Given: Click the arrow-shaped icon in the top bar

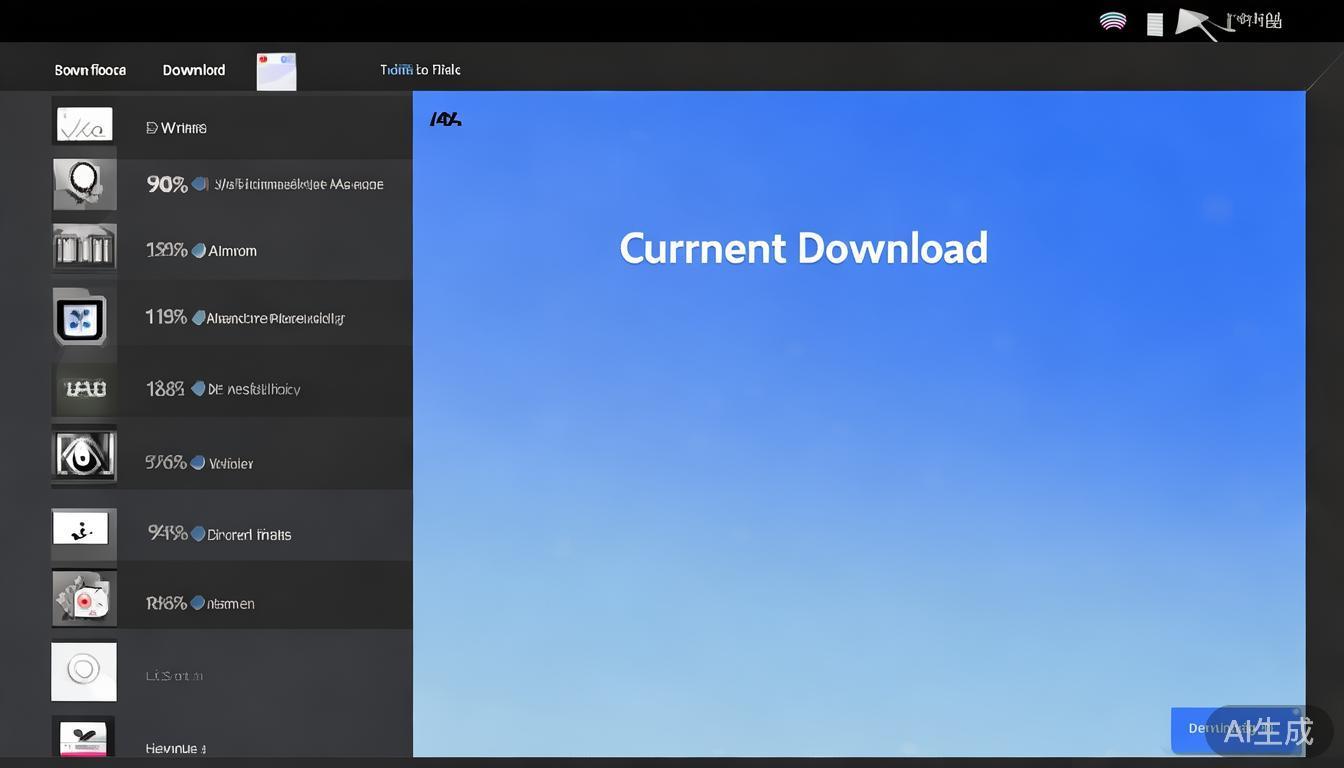Looking at the screenshot, I should point(1195,23).
